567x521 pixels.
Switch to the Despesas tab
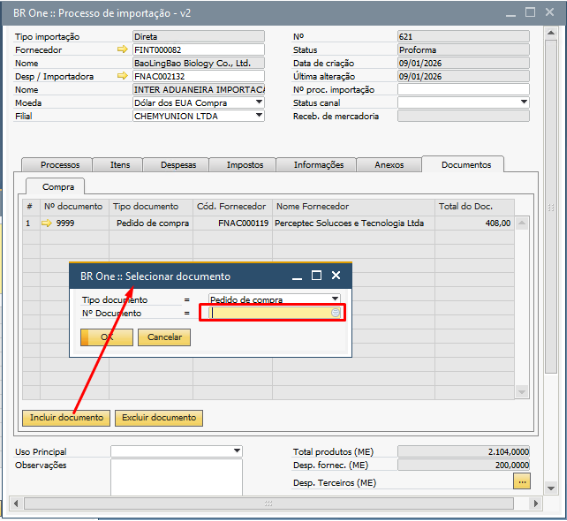pos(178,165)
